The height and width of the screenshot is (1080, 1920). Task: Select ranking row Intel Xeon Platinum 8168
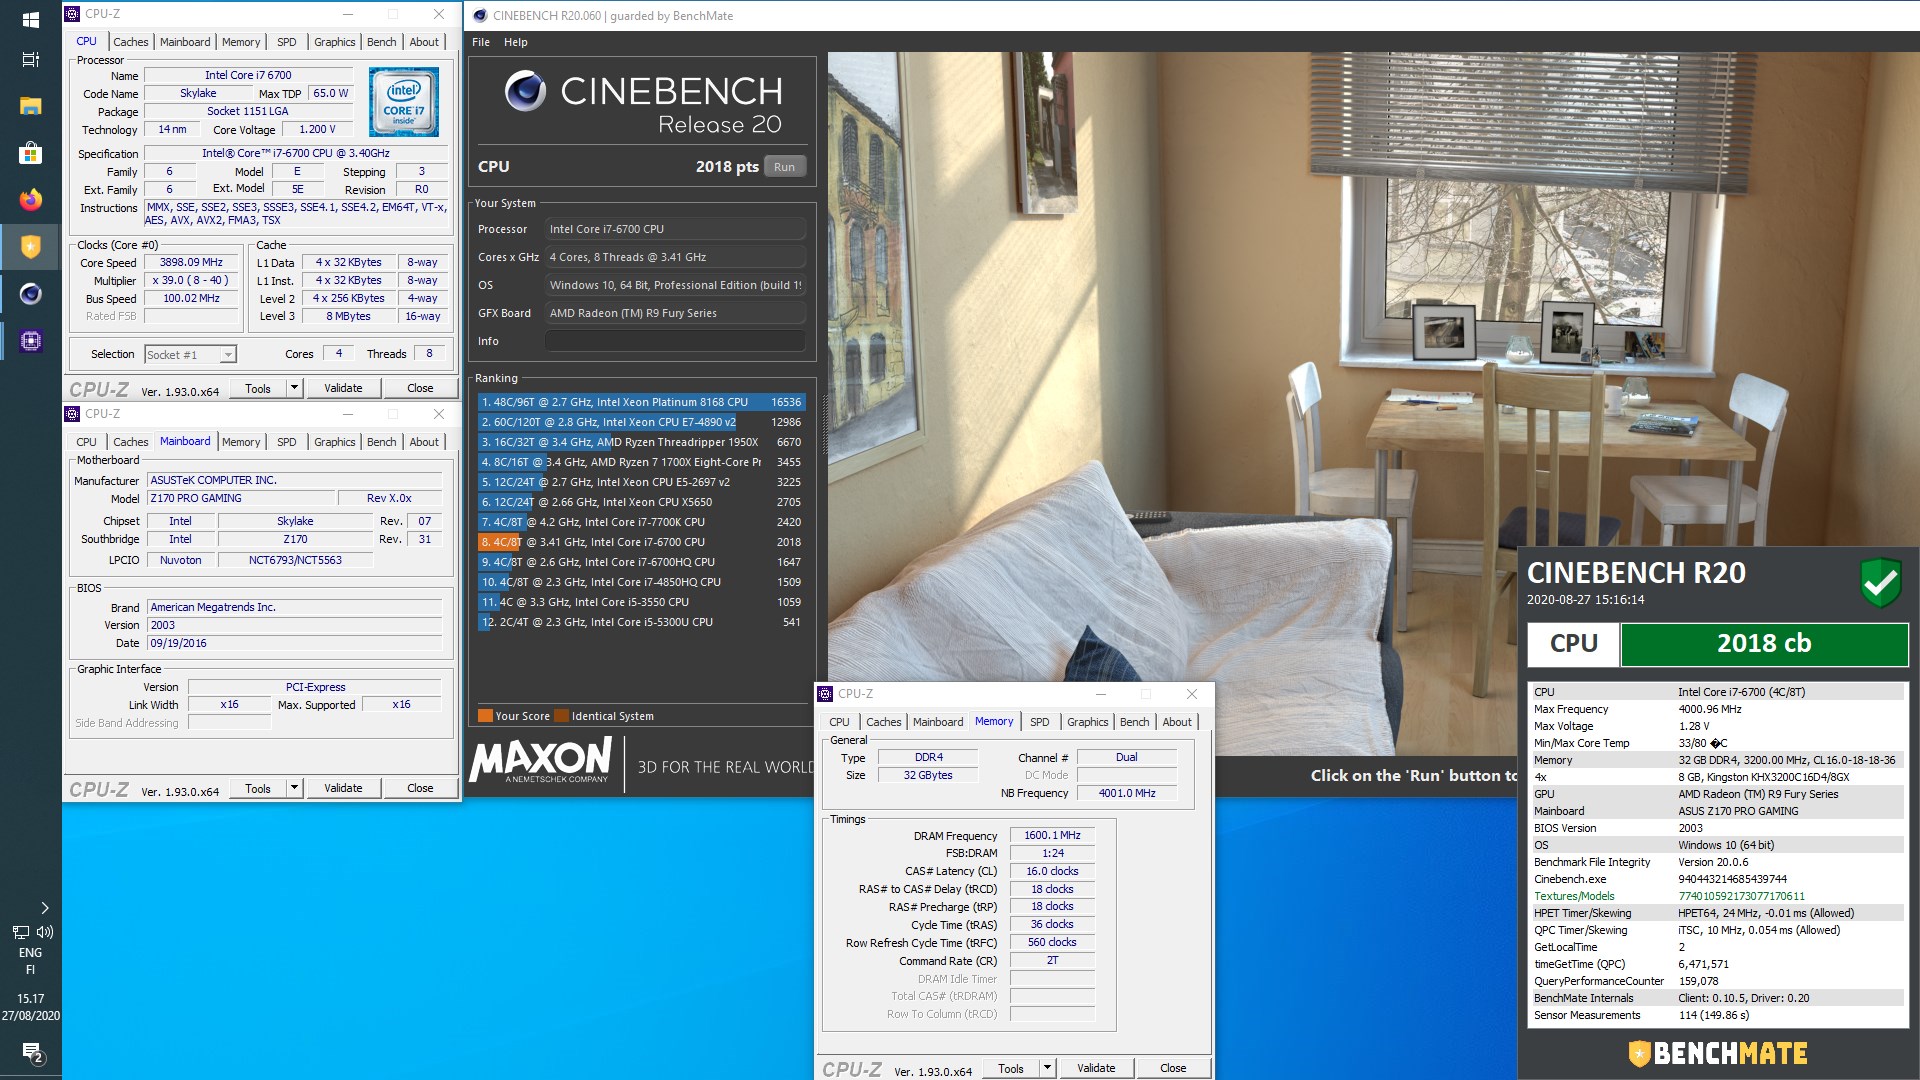640,402
